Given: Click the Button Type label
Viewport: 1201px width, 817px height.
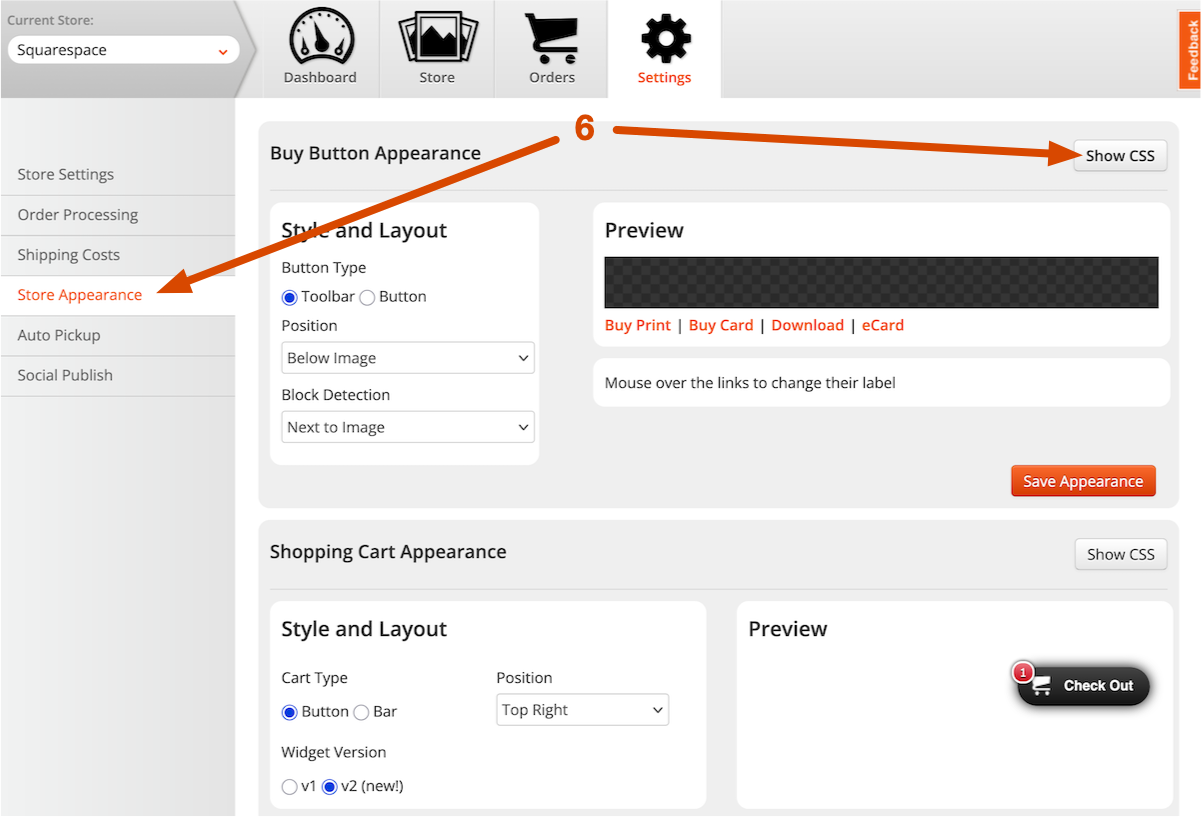Looking at the screenshot, I should (x=324, y=268).
